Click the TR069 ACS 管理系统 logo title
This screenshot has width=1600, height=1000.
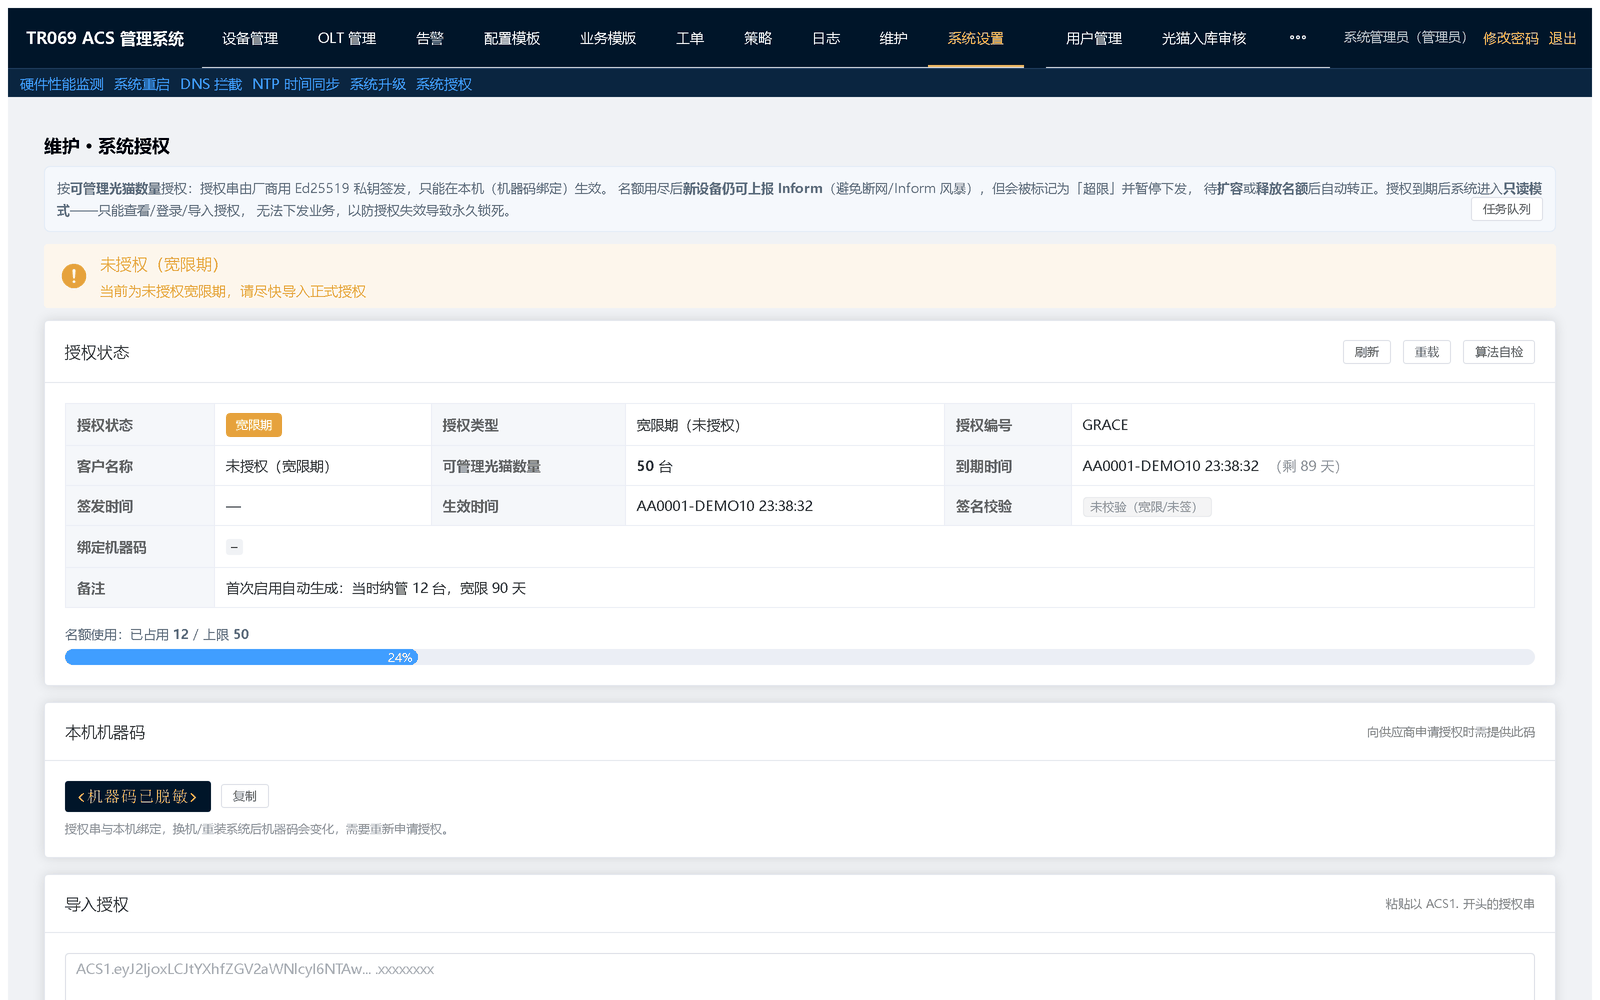tap(105, 38)
